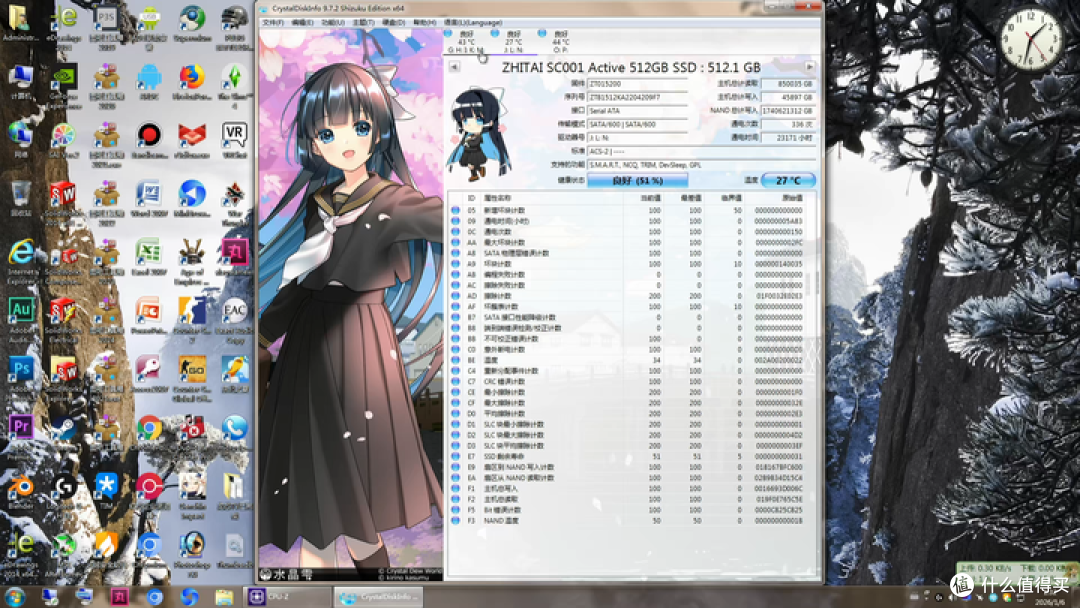Open the Sims 4 desktop icon
The image size is (1080, 608).
click(234, 86)
